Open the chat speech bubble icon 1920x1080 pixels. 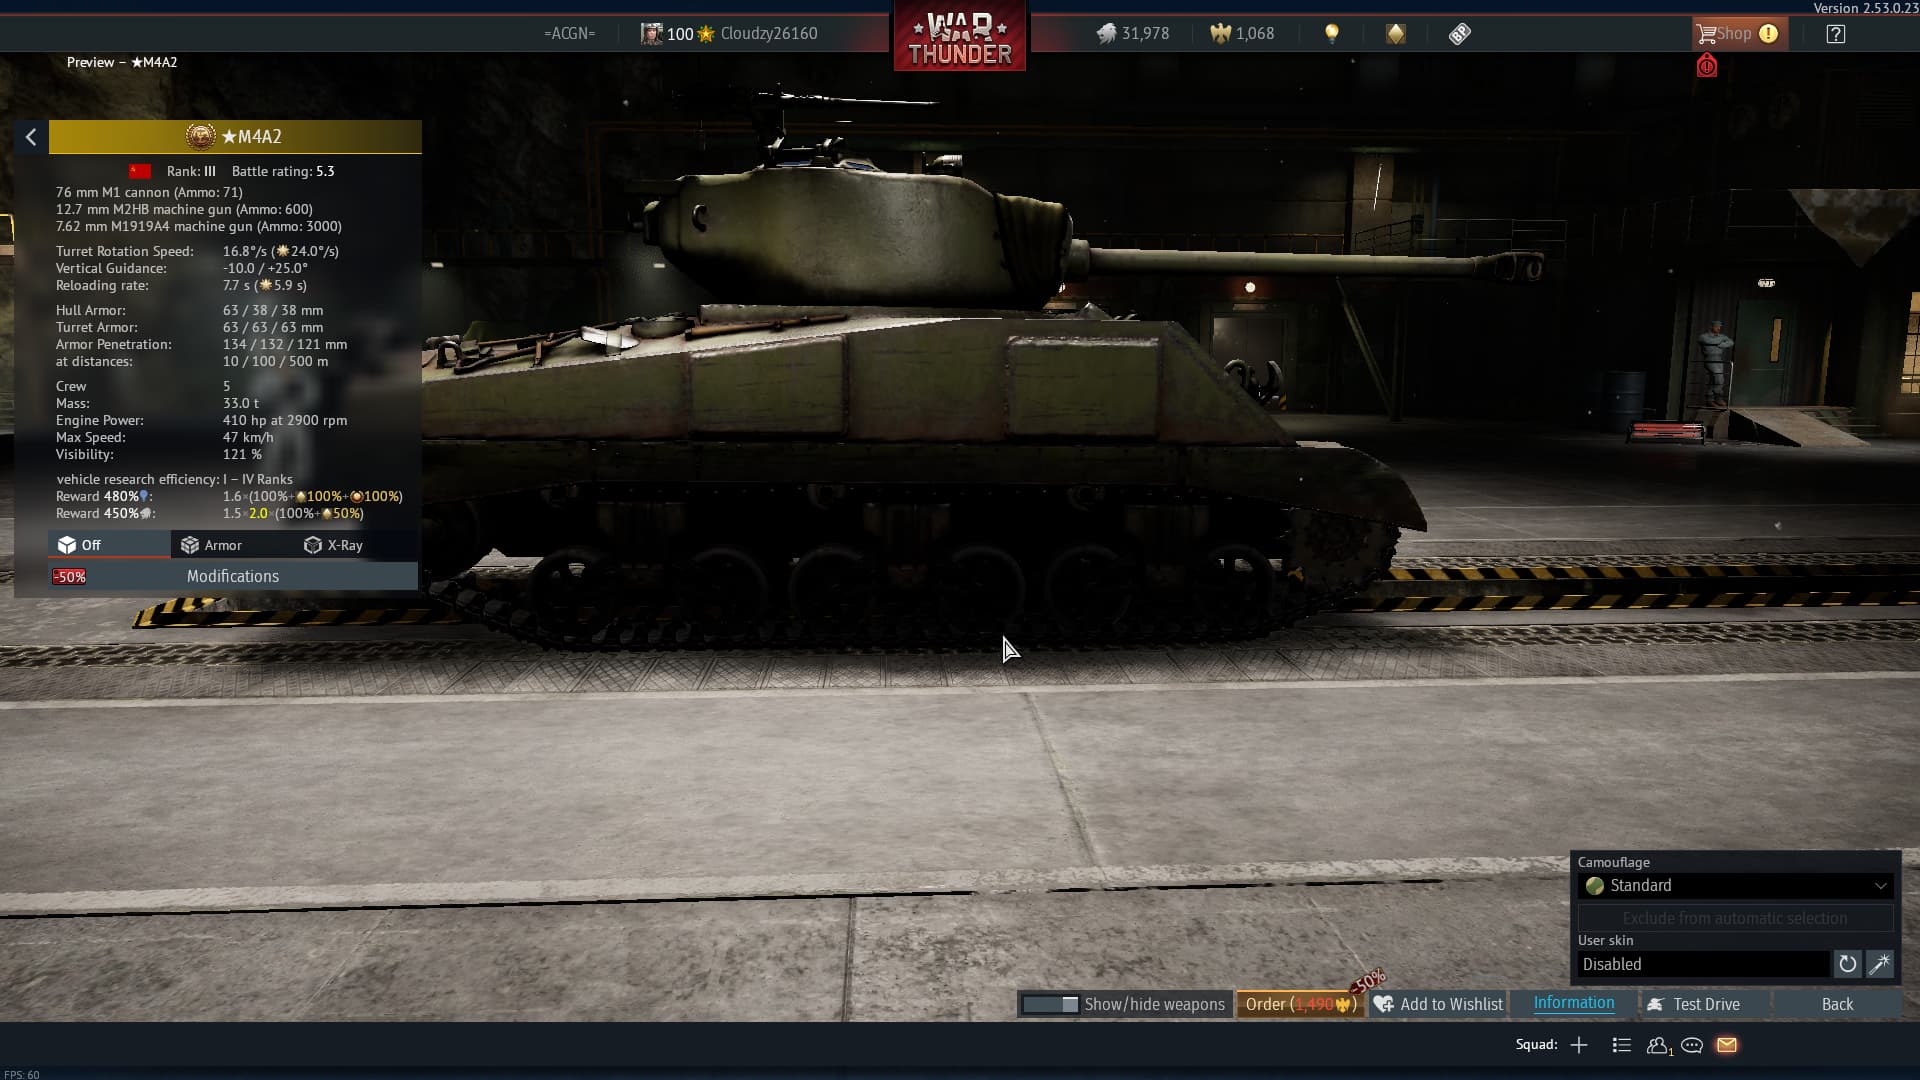1692,1045
